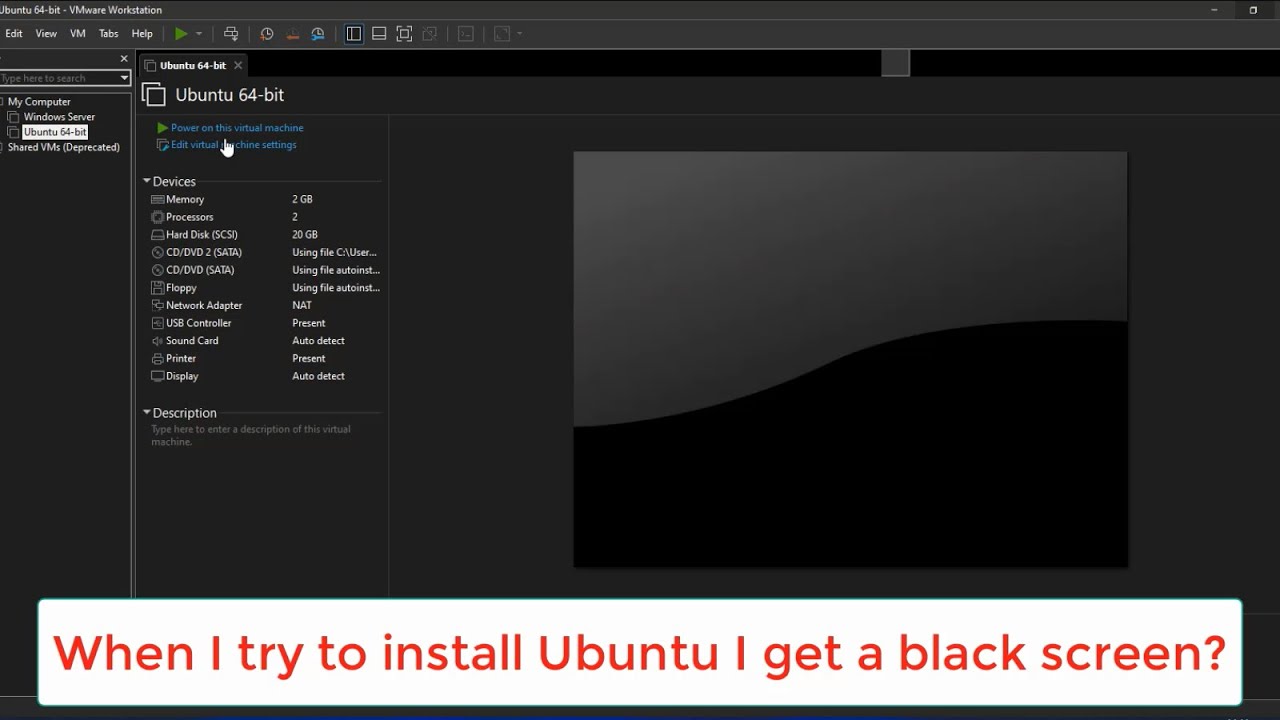The image size is (1280, 720).
Task: Open the Help menu
Action: [x=142, y=34]
